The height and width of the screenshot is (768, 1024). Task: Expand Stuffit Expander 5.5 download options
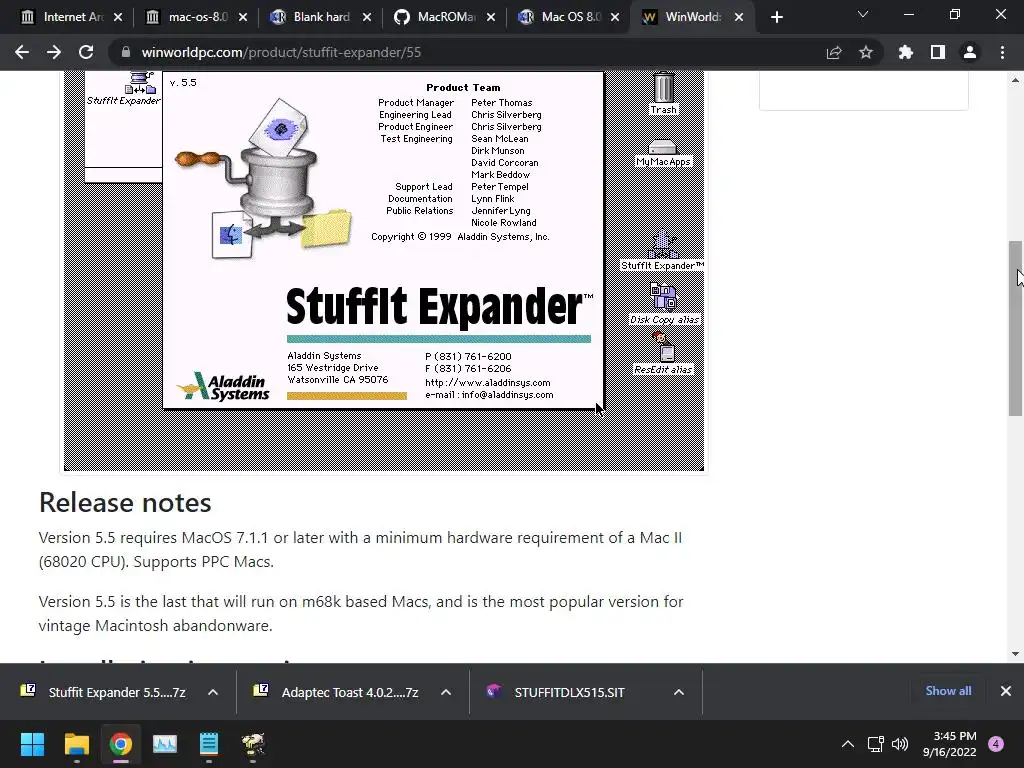click(x=213, y=692)
